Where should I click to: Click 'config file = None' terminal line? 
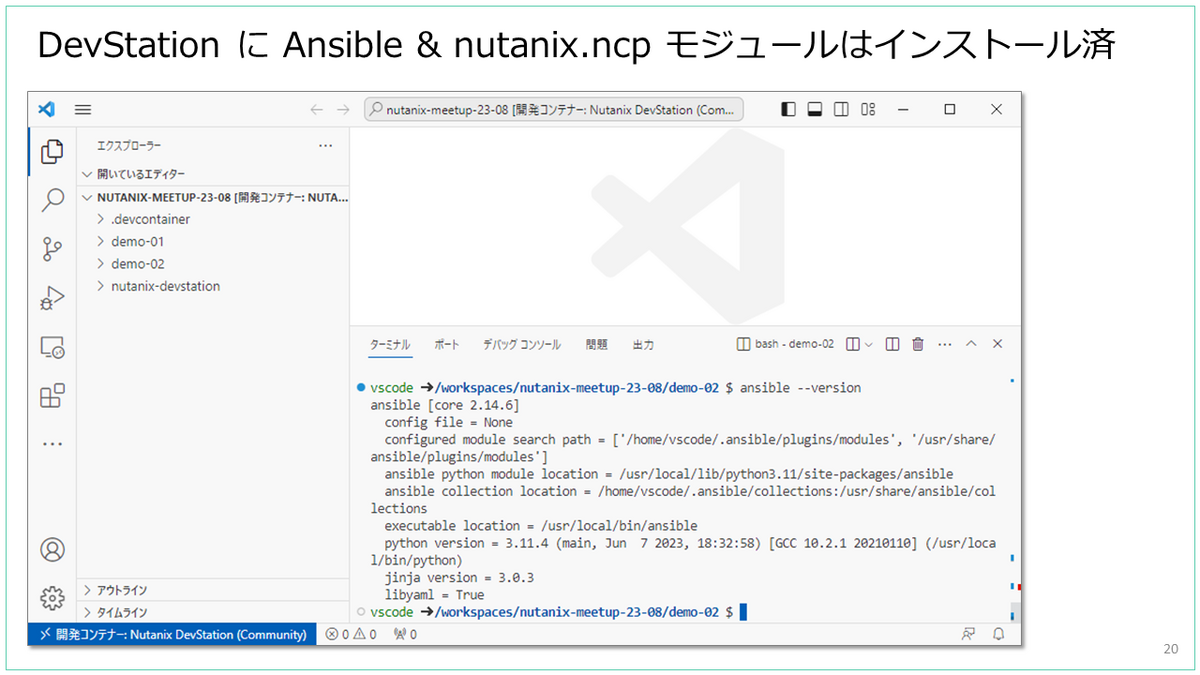(449, 422)
